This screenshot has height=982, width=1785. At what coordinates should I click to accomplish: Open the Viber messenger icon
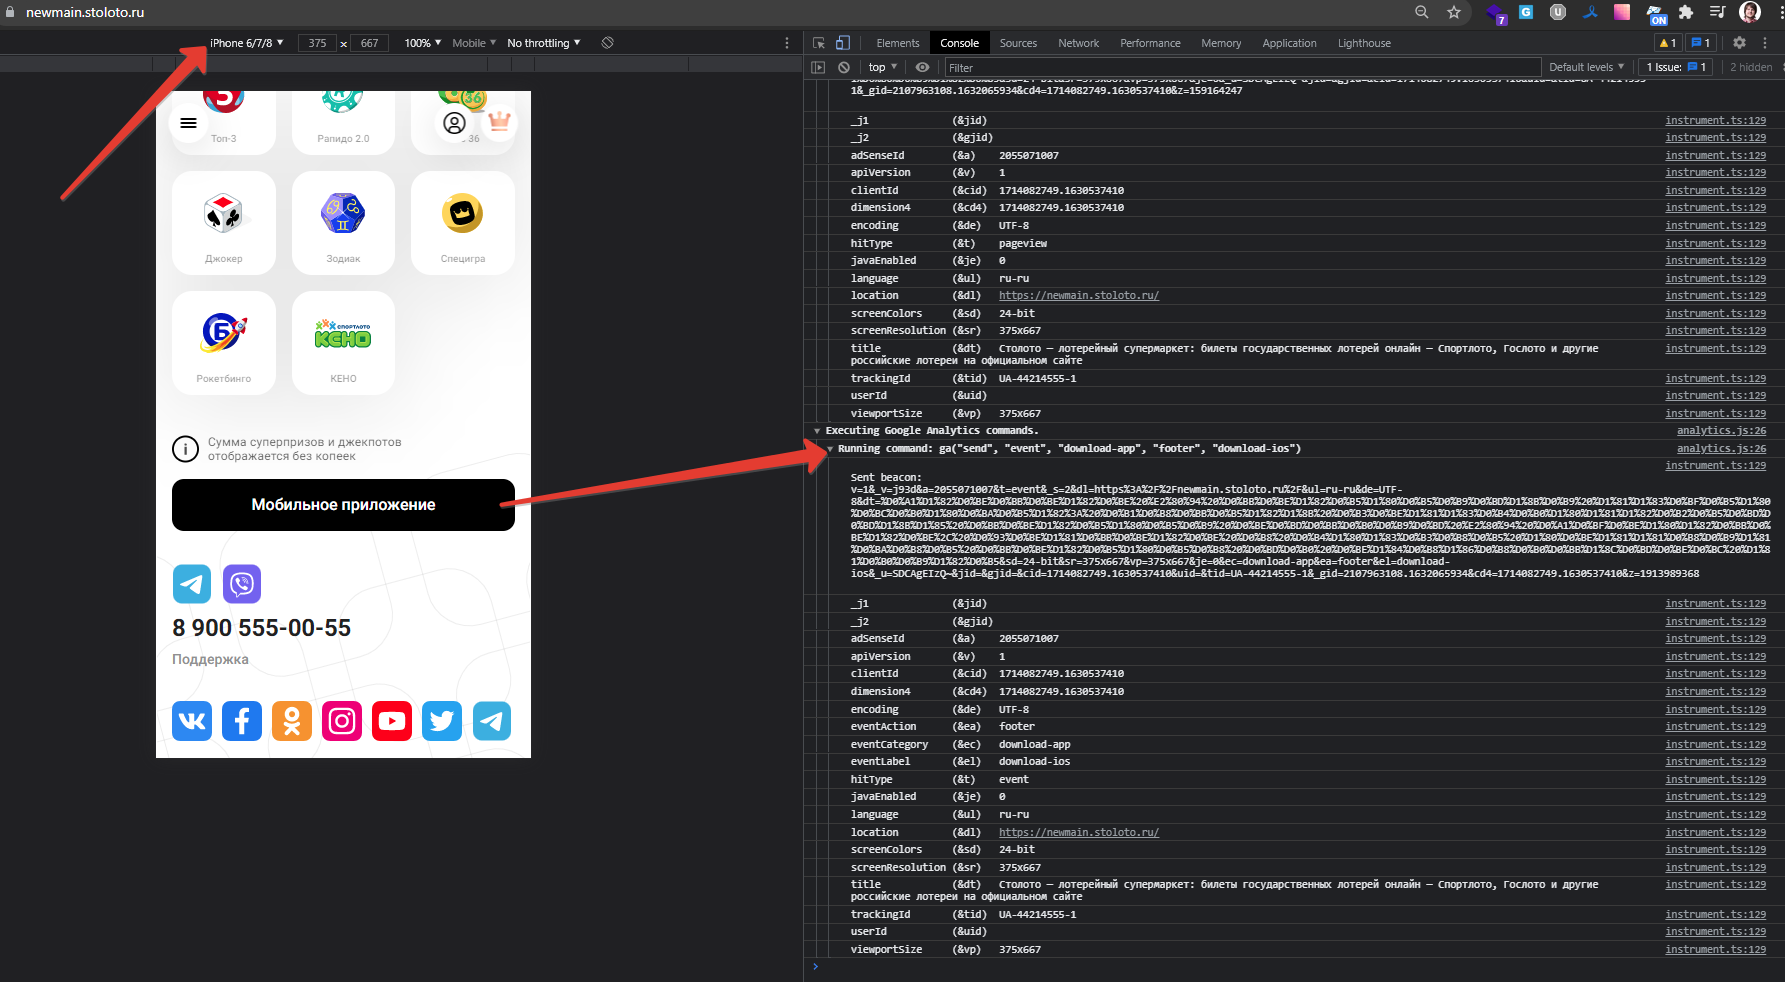click(242, 584)
